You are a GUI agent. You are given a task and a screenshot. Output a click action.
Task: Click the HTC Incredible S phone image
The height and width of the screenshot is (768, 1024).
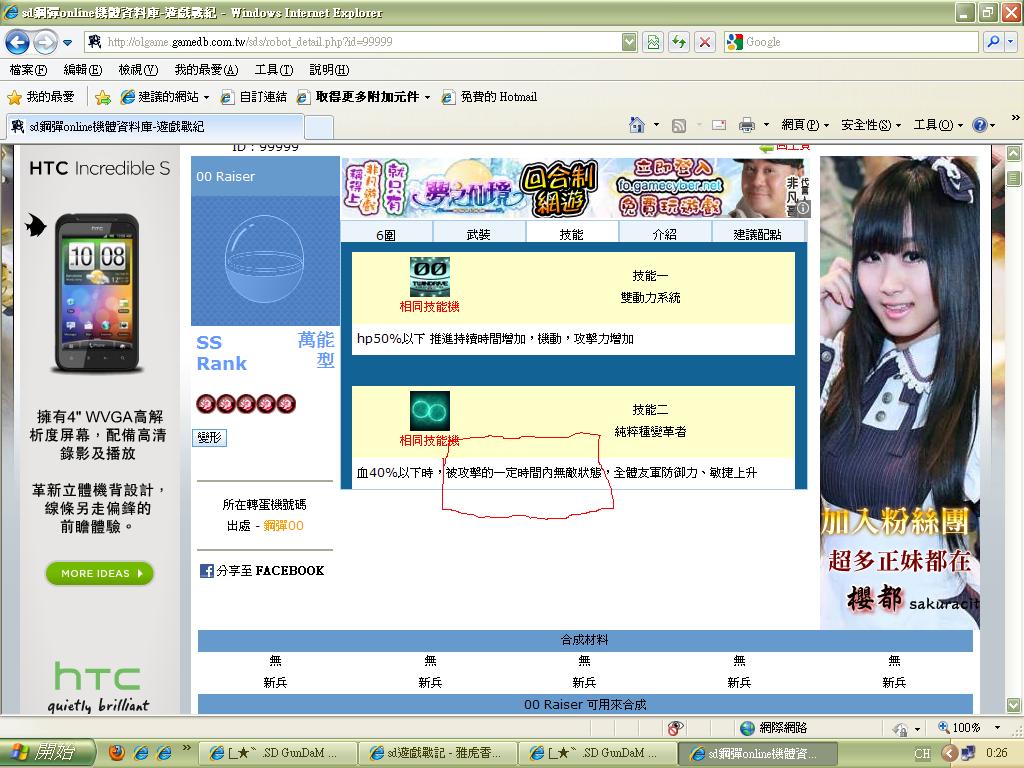pos(98,293)
